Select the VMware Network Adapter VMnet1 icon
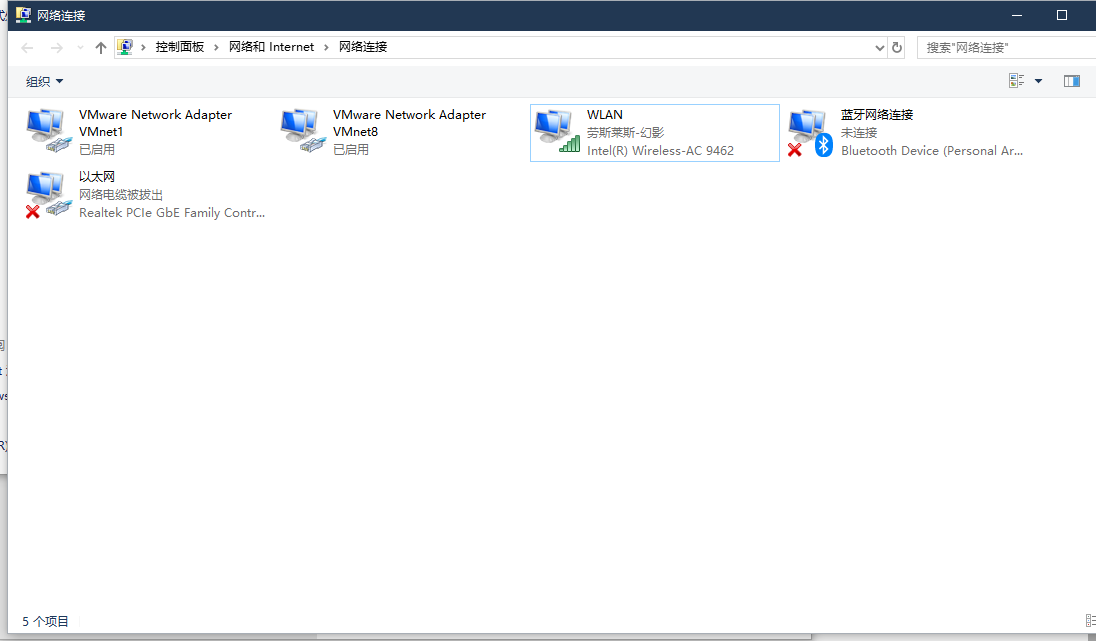Image resolution: width=1096 pixels, height=641 pixels. tap(48, 131)
